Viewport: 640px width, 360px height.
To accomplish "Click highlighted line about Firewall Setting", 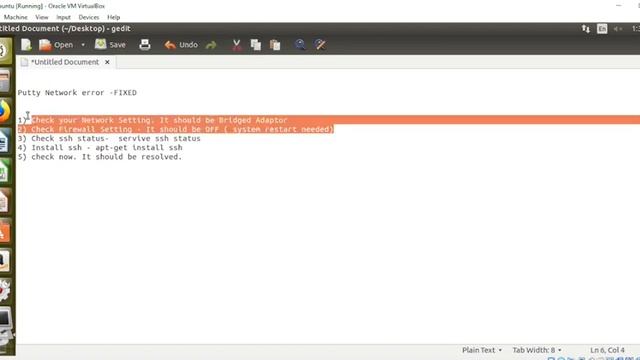I will (176, 129).
